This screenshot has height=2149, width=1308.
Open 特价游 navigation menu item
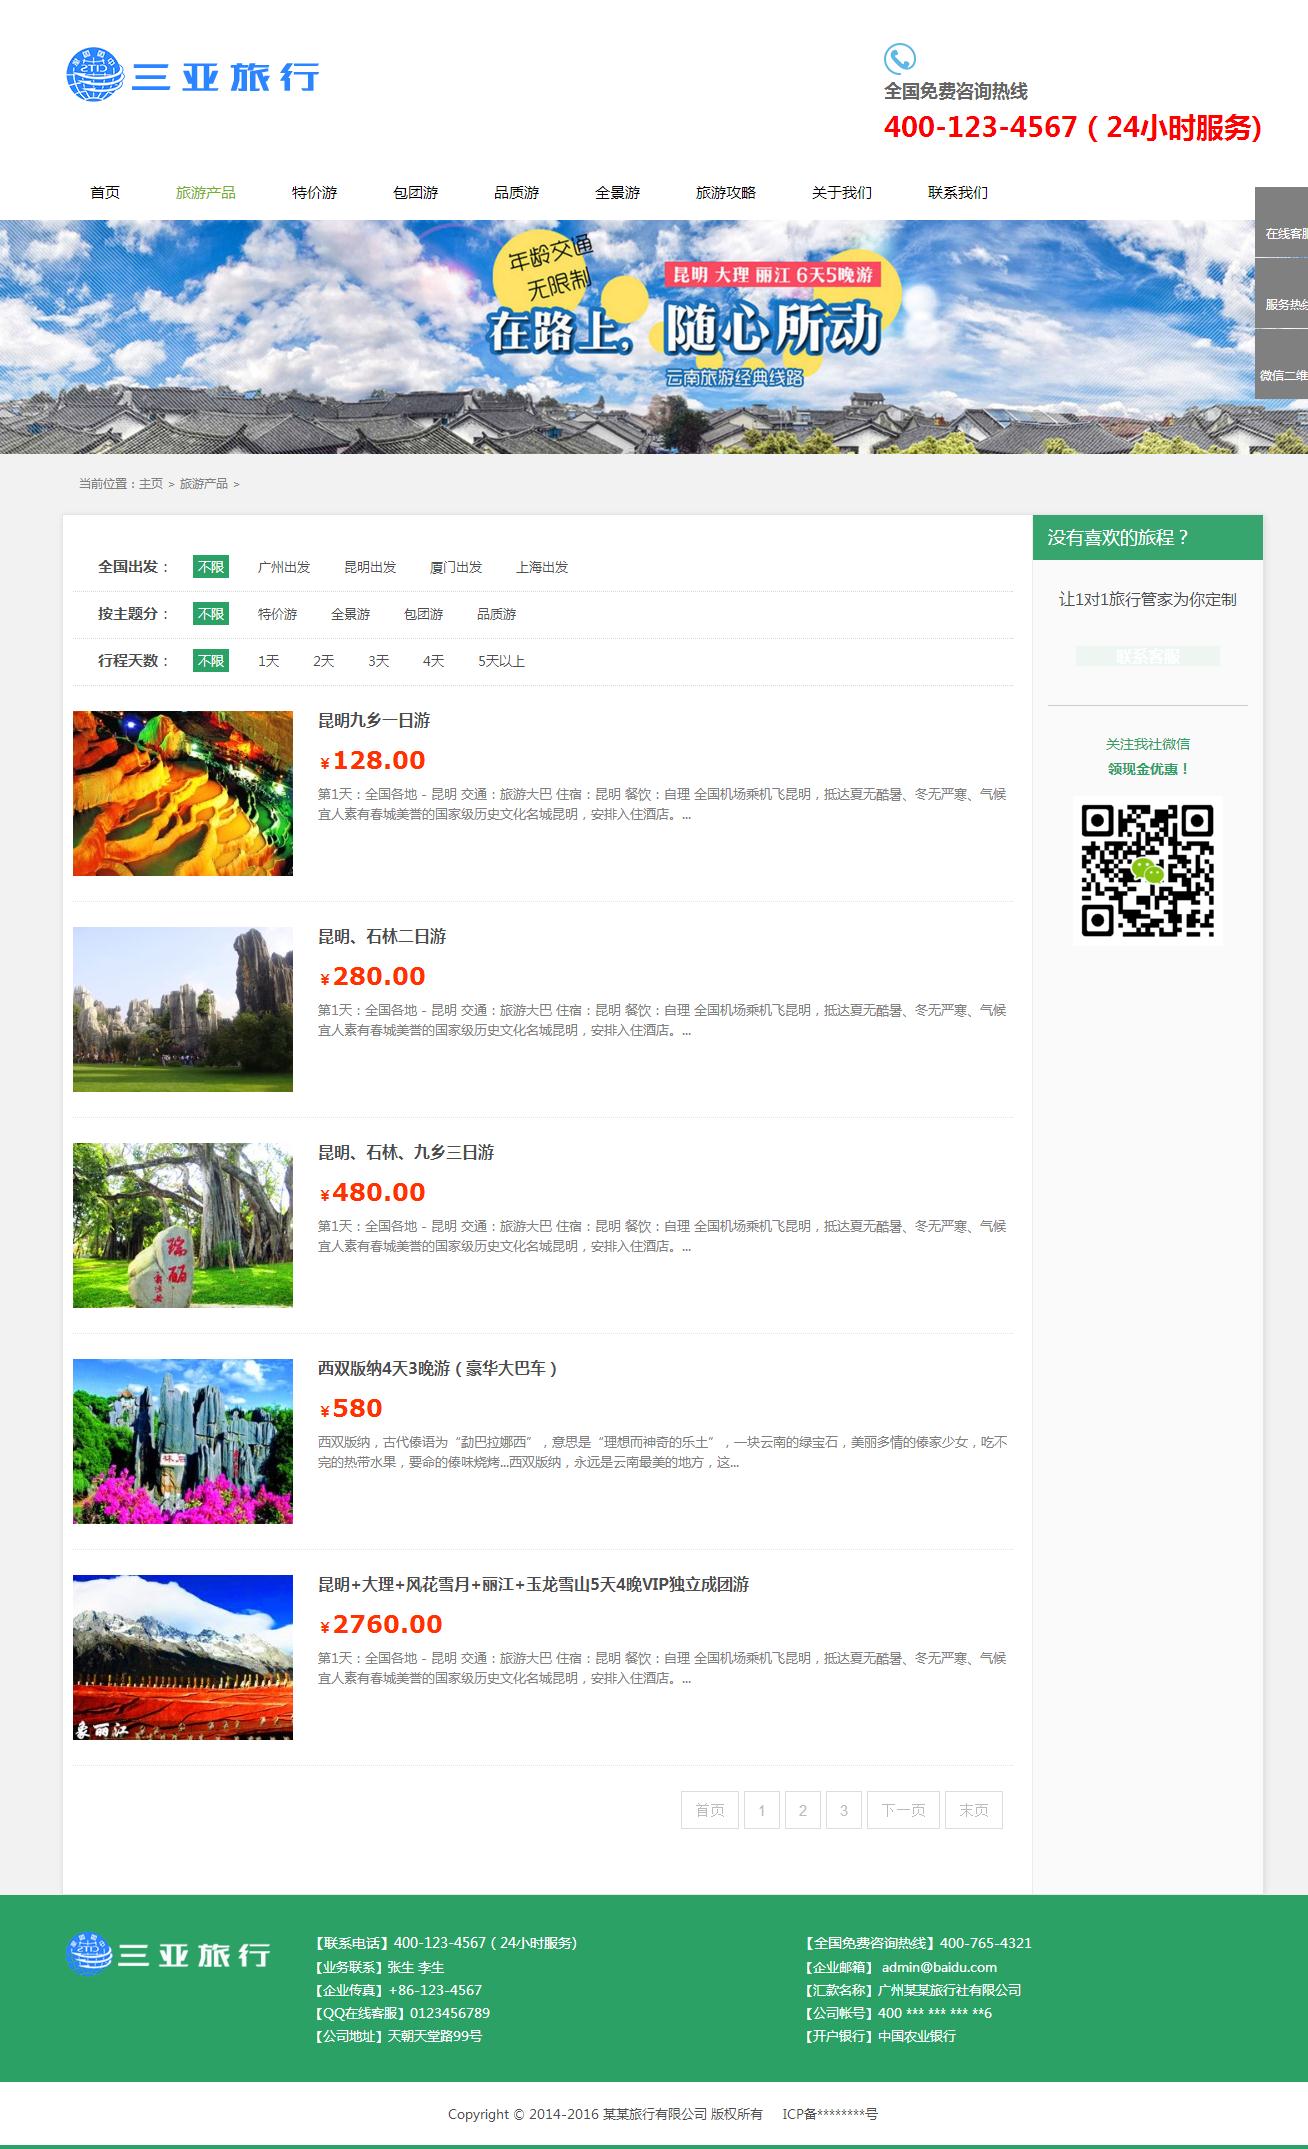(x=314, y=192)
